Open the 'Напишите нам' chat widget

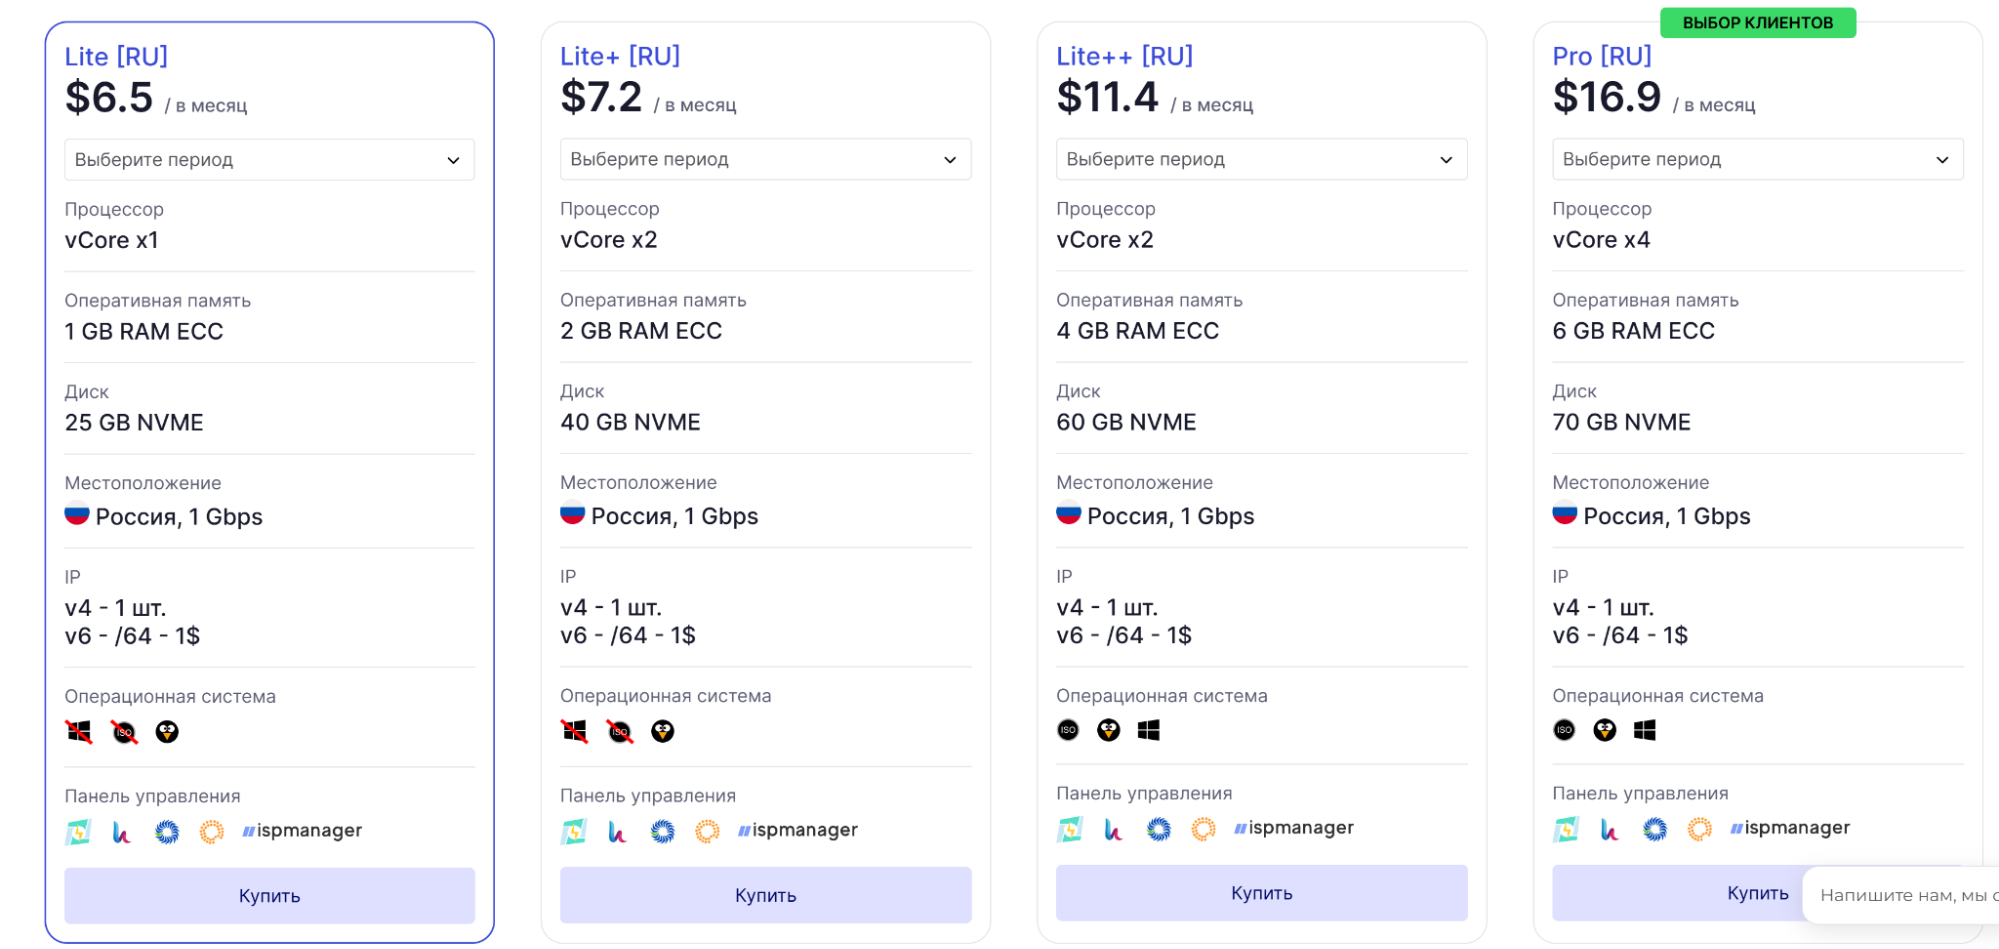pos(1900,895)
